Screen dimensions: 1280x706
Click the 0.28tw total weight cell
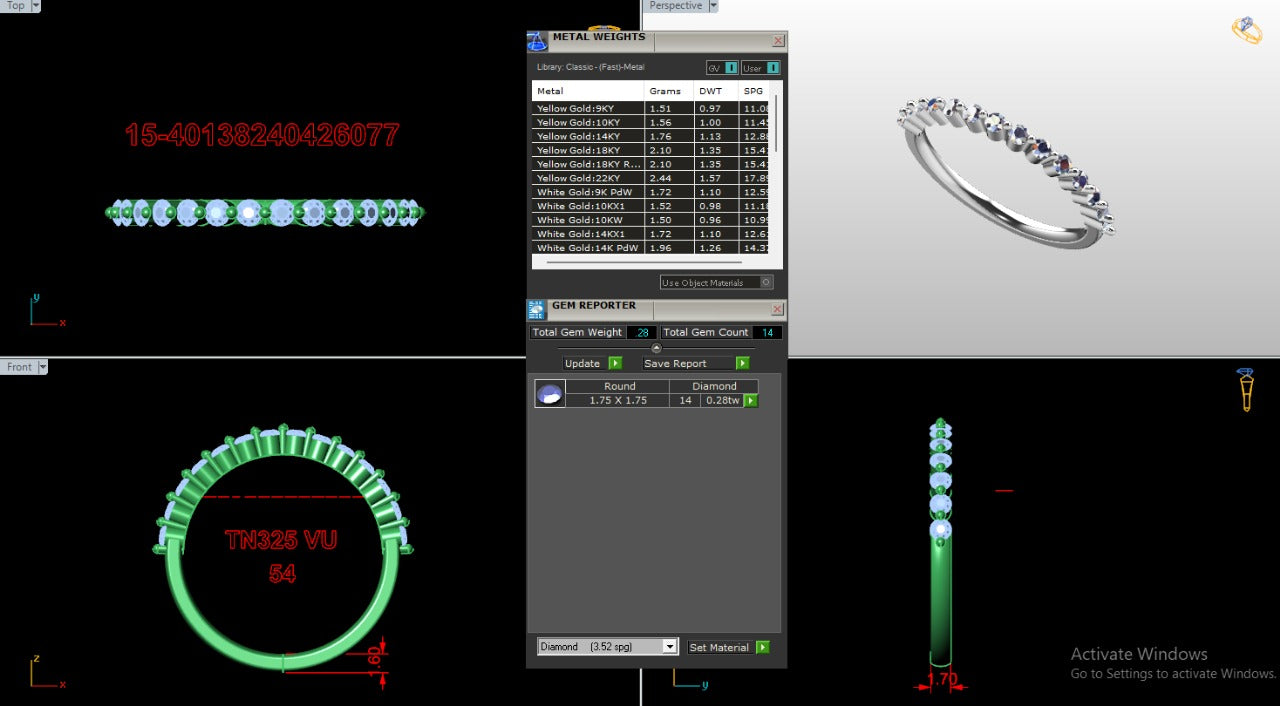click(722, 400)
